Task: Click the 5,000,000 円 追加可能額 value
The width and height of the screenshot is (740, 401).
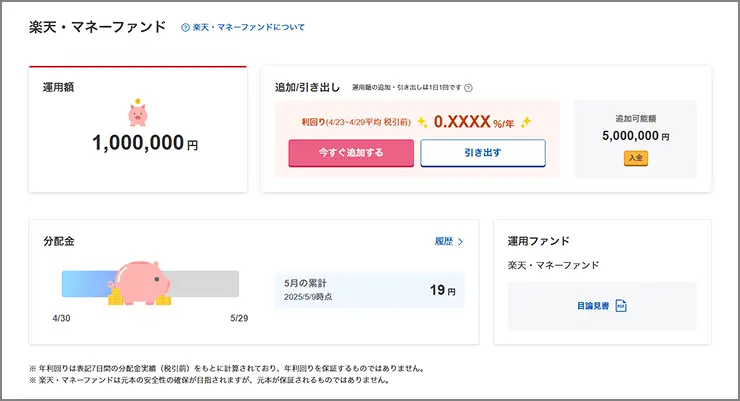Action: coord(636,136)
